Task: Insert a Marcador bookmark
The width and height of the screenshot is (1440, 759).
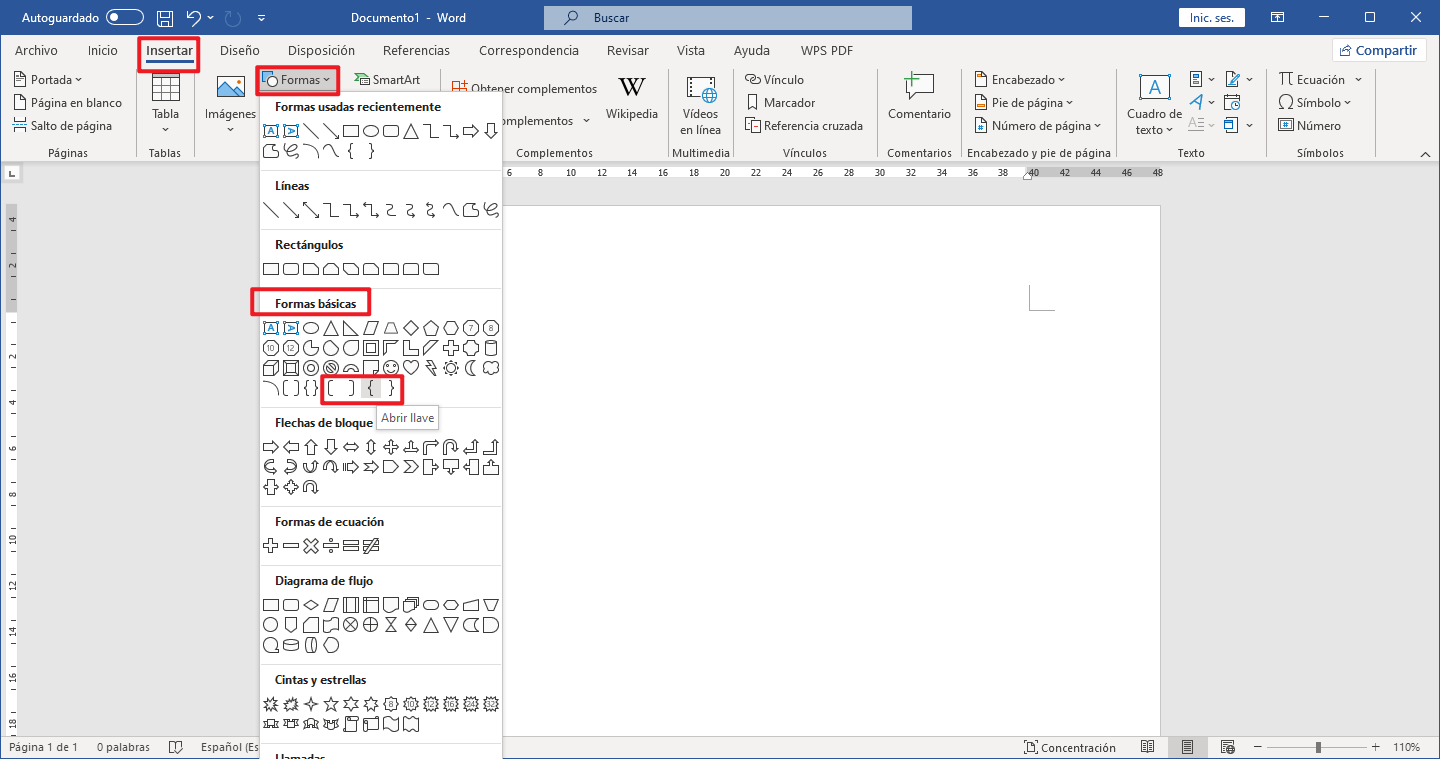Action: pos(781,102)
